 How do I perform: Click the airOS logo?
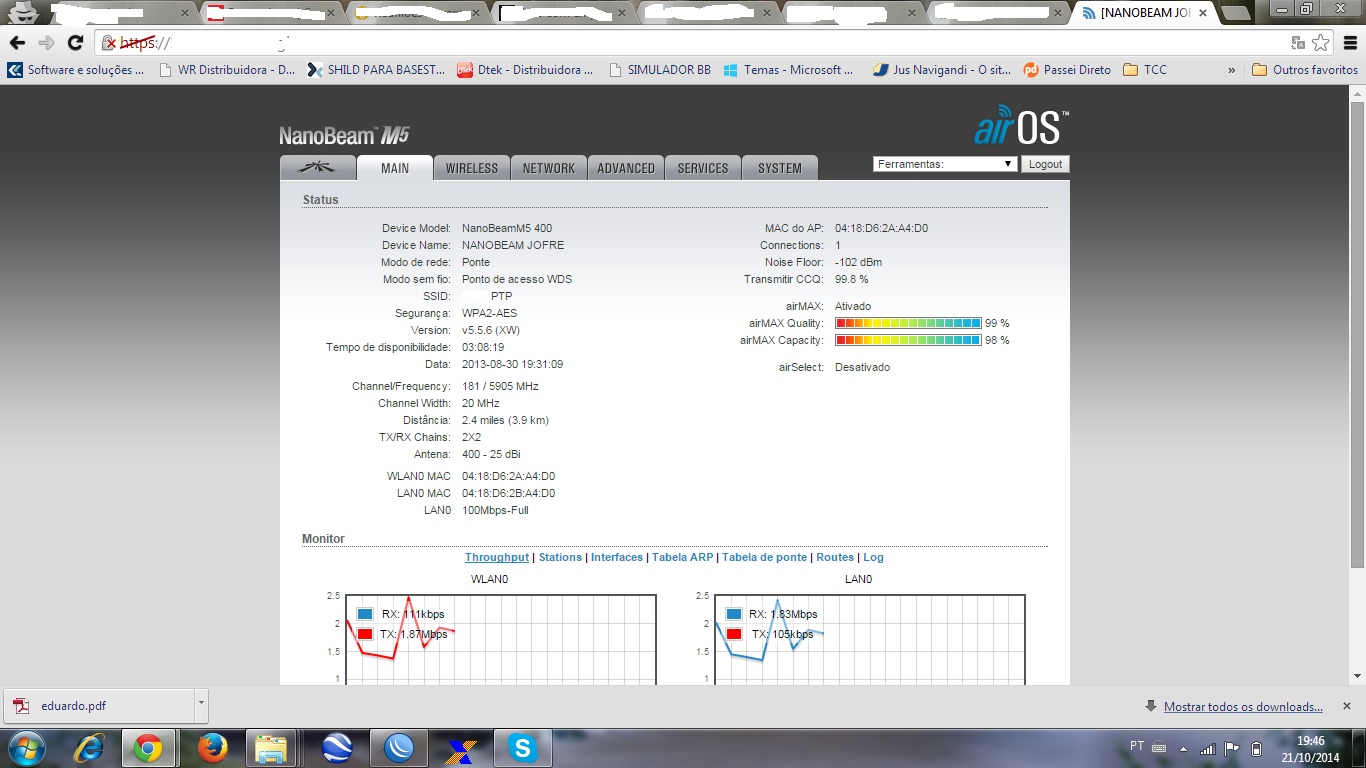tap(1021, 126)
